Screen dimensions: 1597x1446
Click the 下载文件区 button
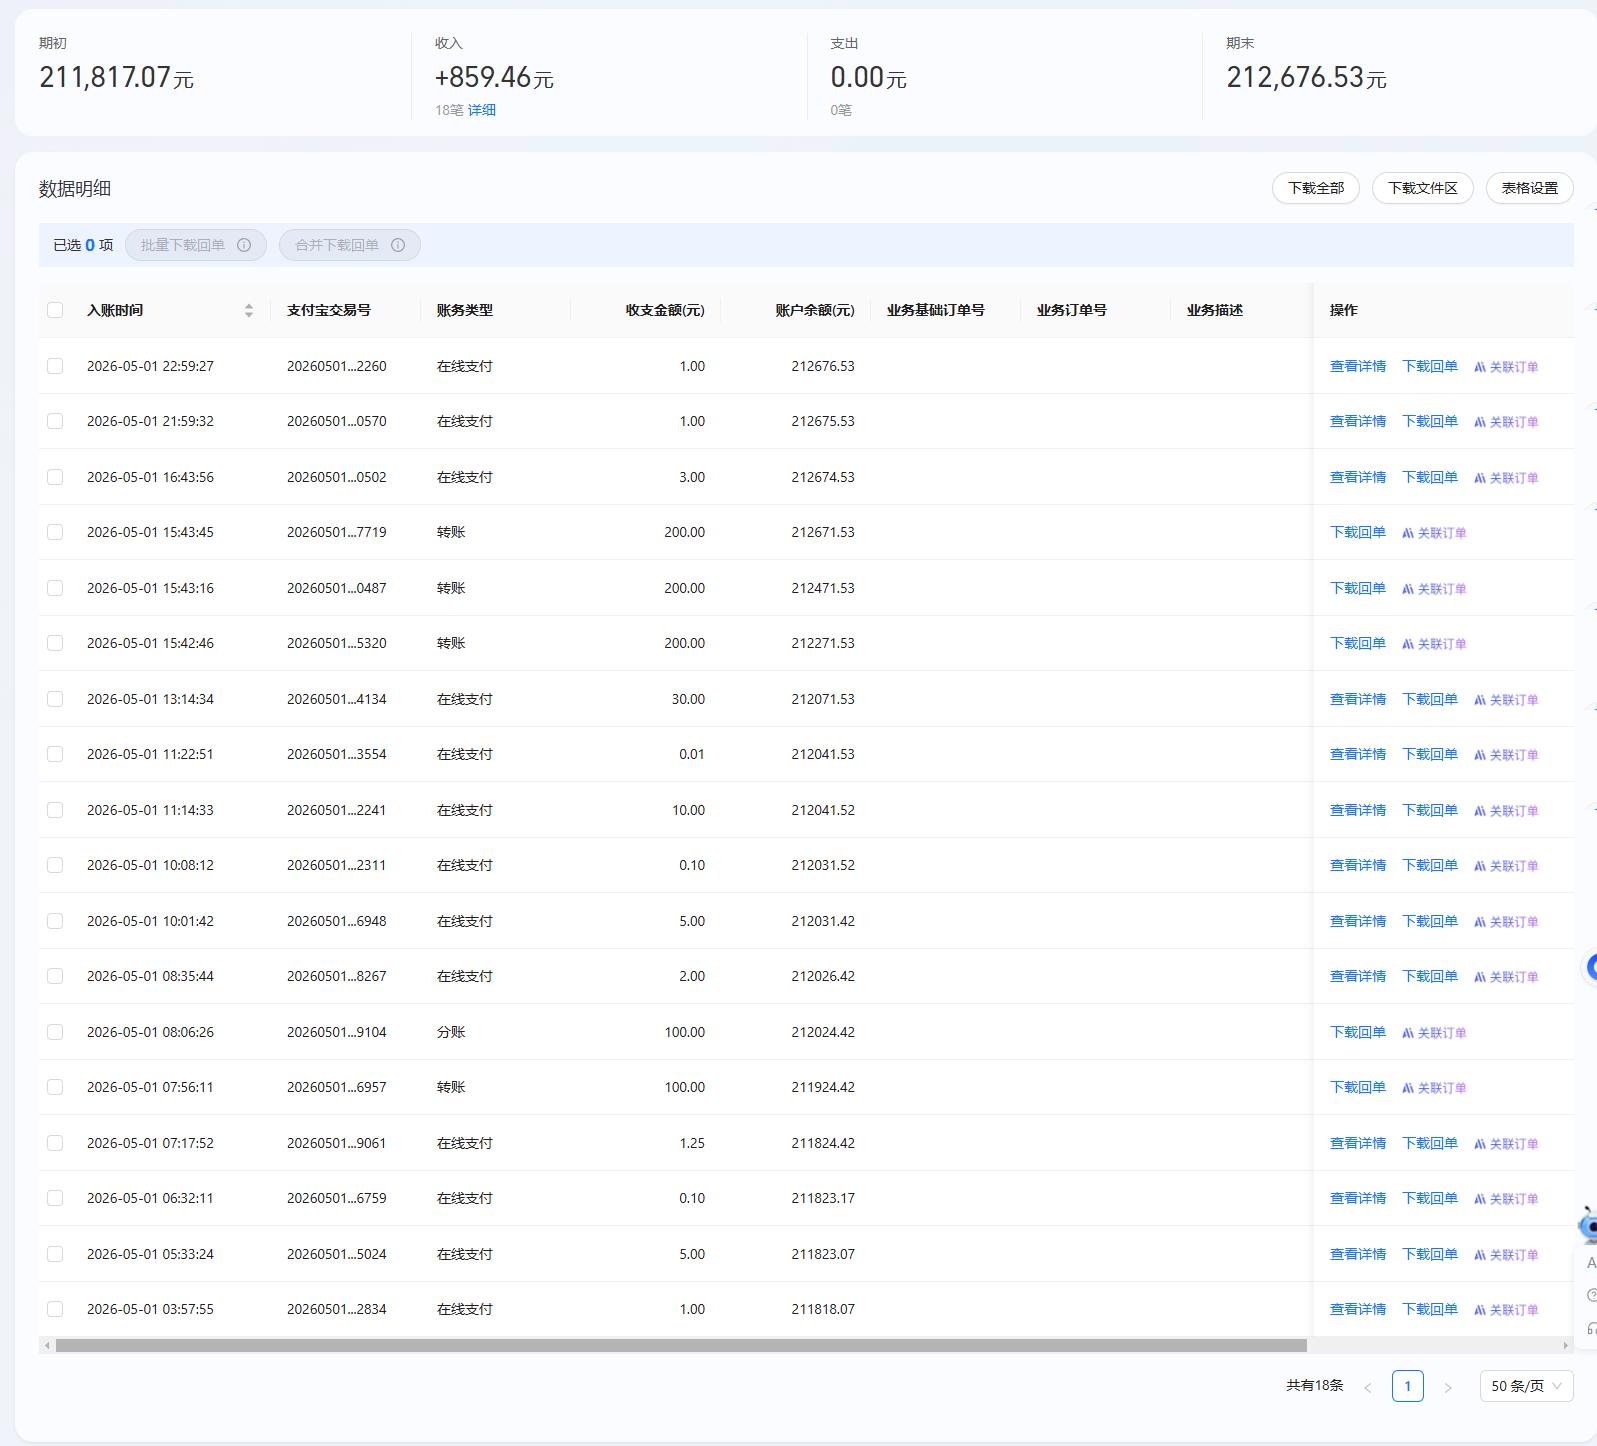click(1423, 188)
